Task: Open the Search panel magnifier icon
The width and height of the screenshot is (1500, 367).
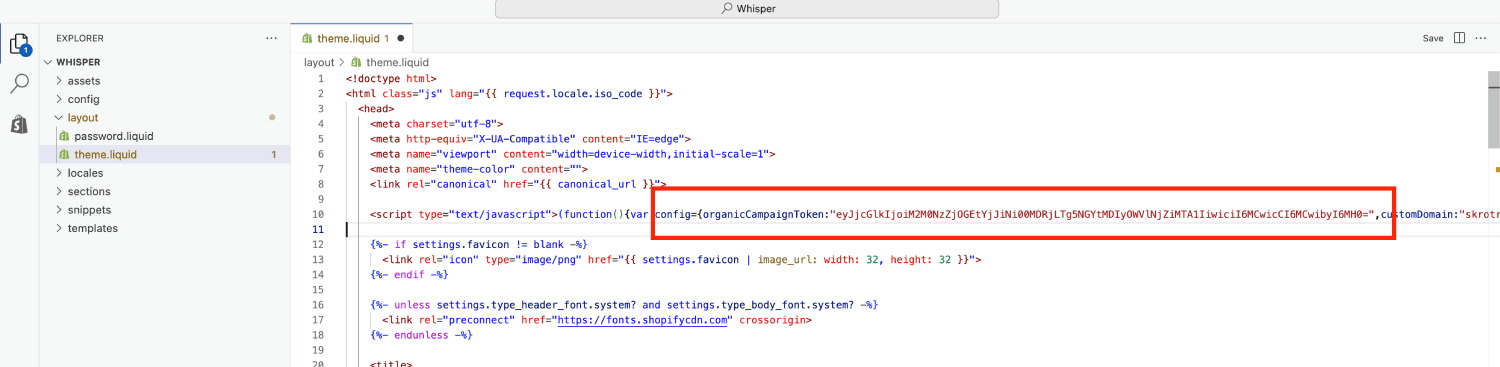Action: [19, 84]
